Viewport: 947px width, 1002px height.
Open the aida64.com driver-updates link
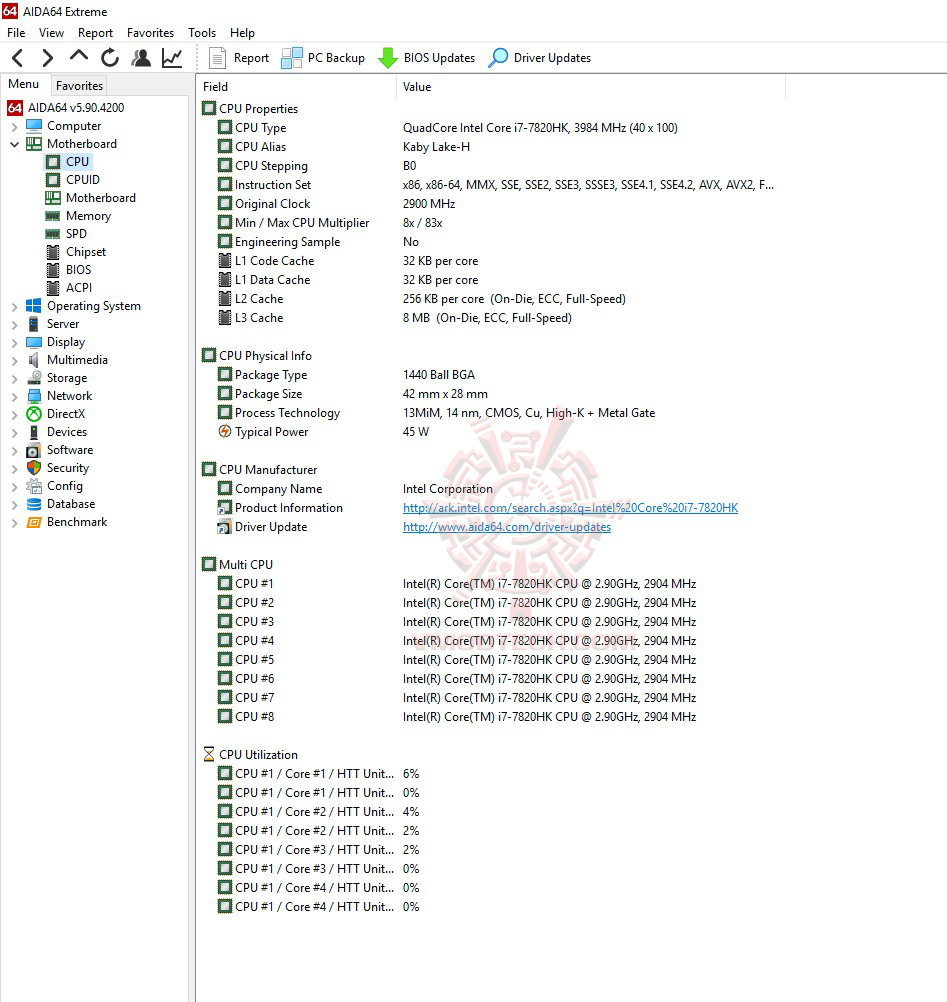pos(507,527)
